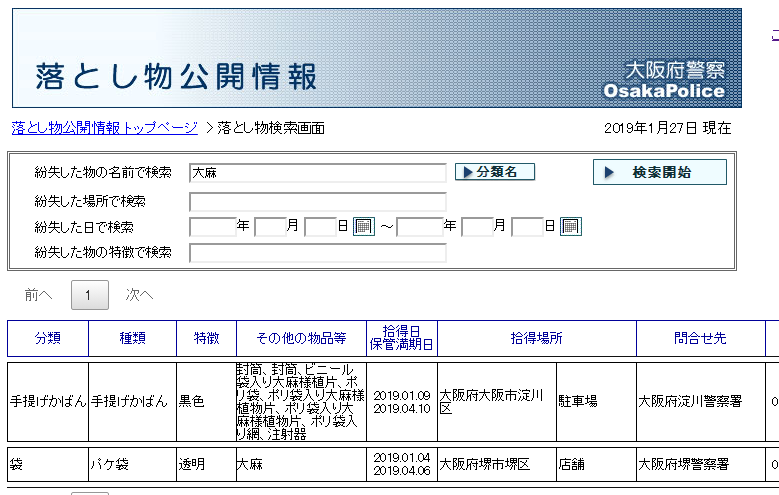
Task: Focus the start month input box
Action: pos(270,227)
